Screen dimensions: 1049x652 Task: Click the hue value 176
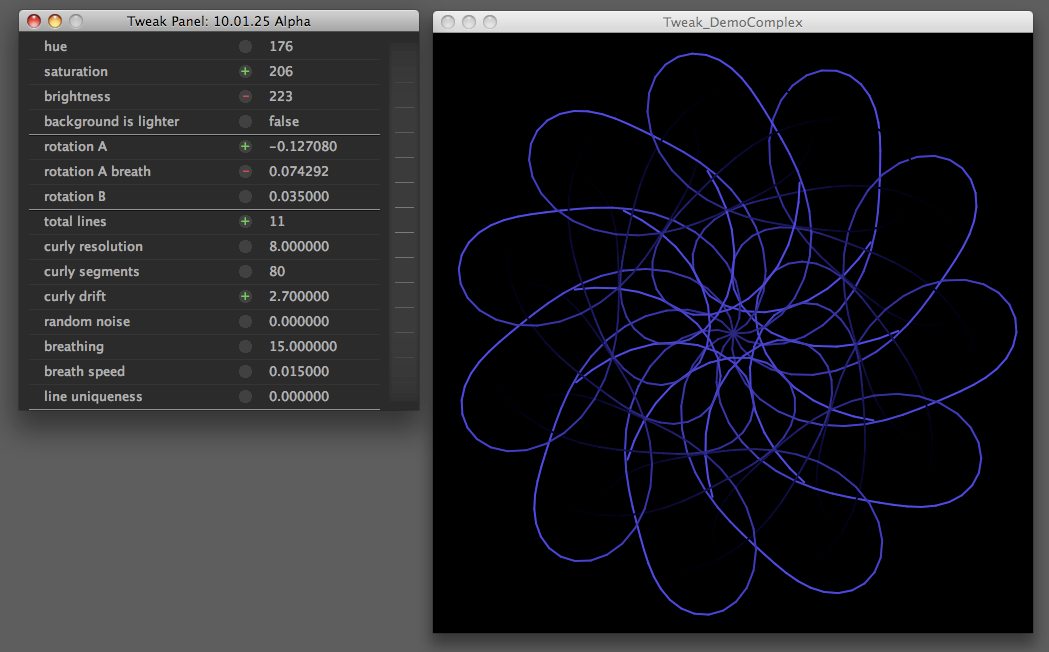pos(281,47)
